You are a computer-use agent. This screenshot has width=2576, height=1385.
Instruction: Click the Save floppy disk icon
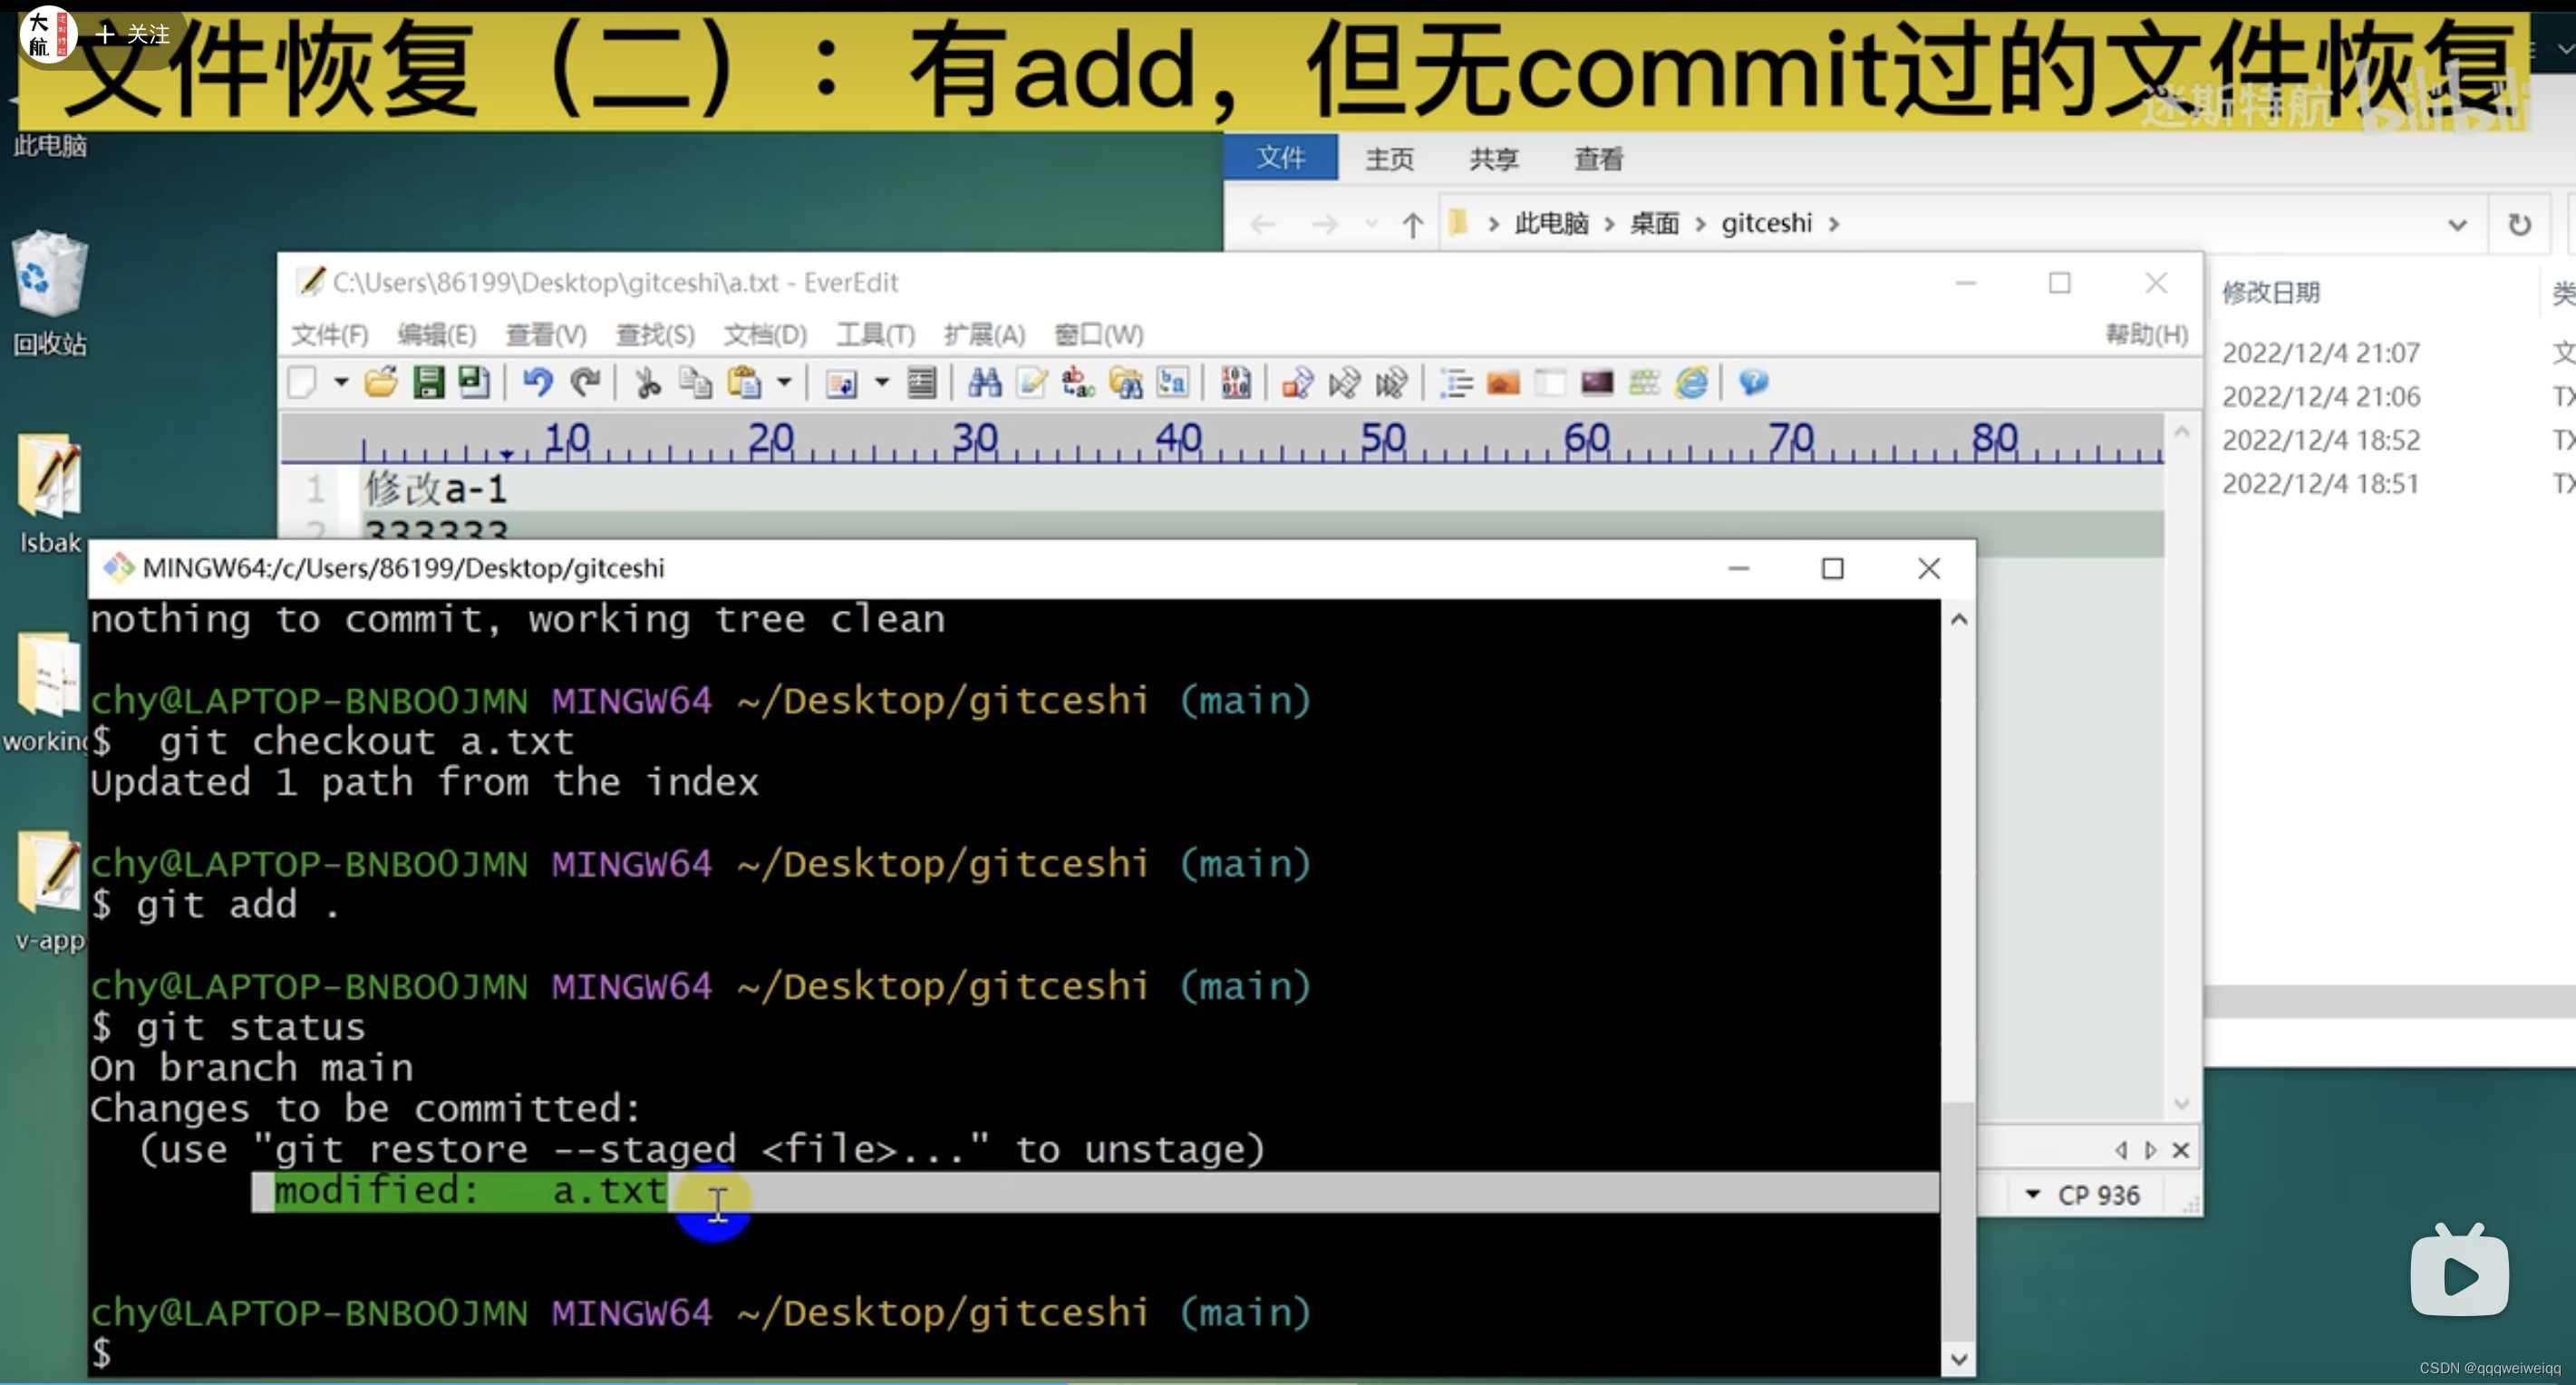click(x=428, y=382)
